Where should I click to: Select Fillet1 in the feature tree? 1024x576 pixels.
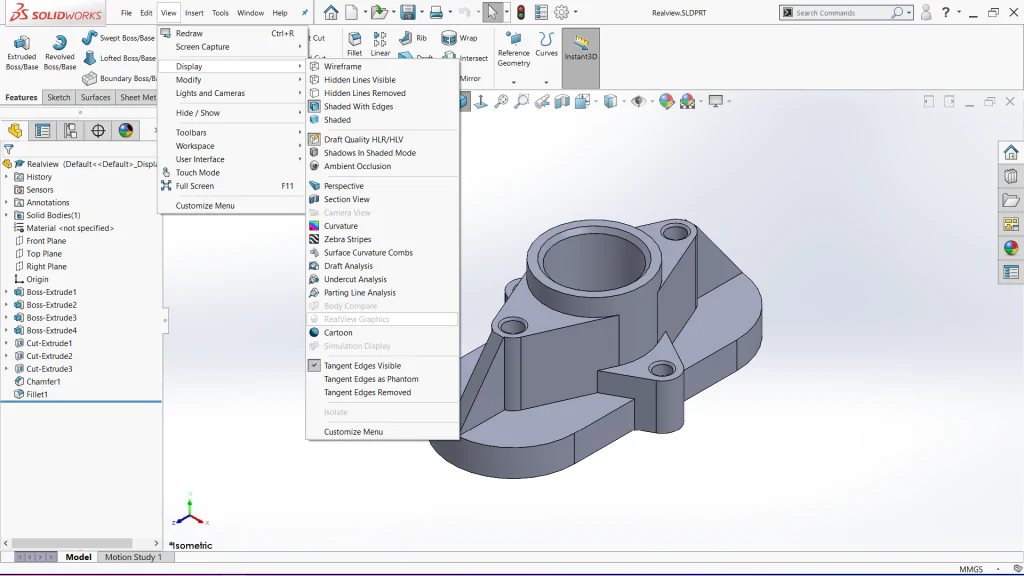click(x=37, y=394)
